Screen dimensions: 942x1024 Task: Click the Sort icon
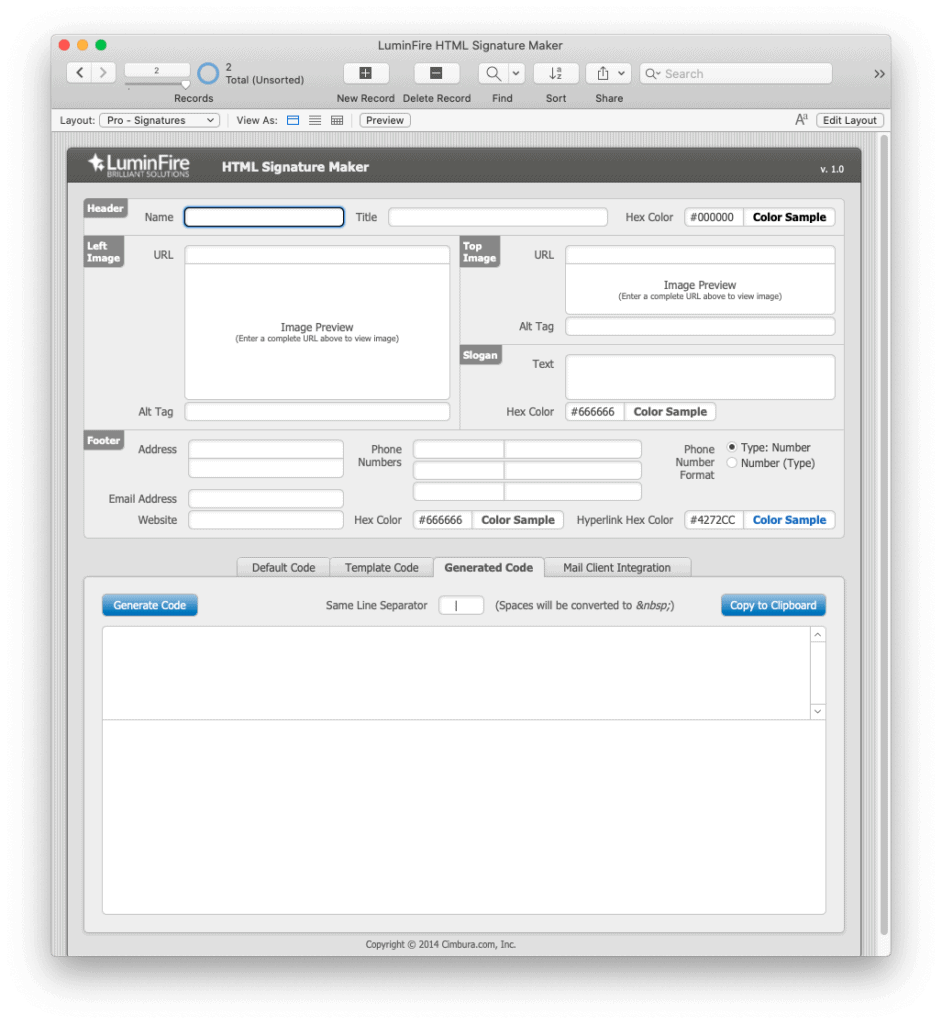(556, 73)
